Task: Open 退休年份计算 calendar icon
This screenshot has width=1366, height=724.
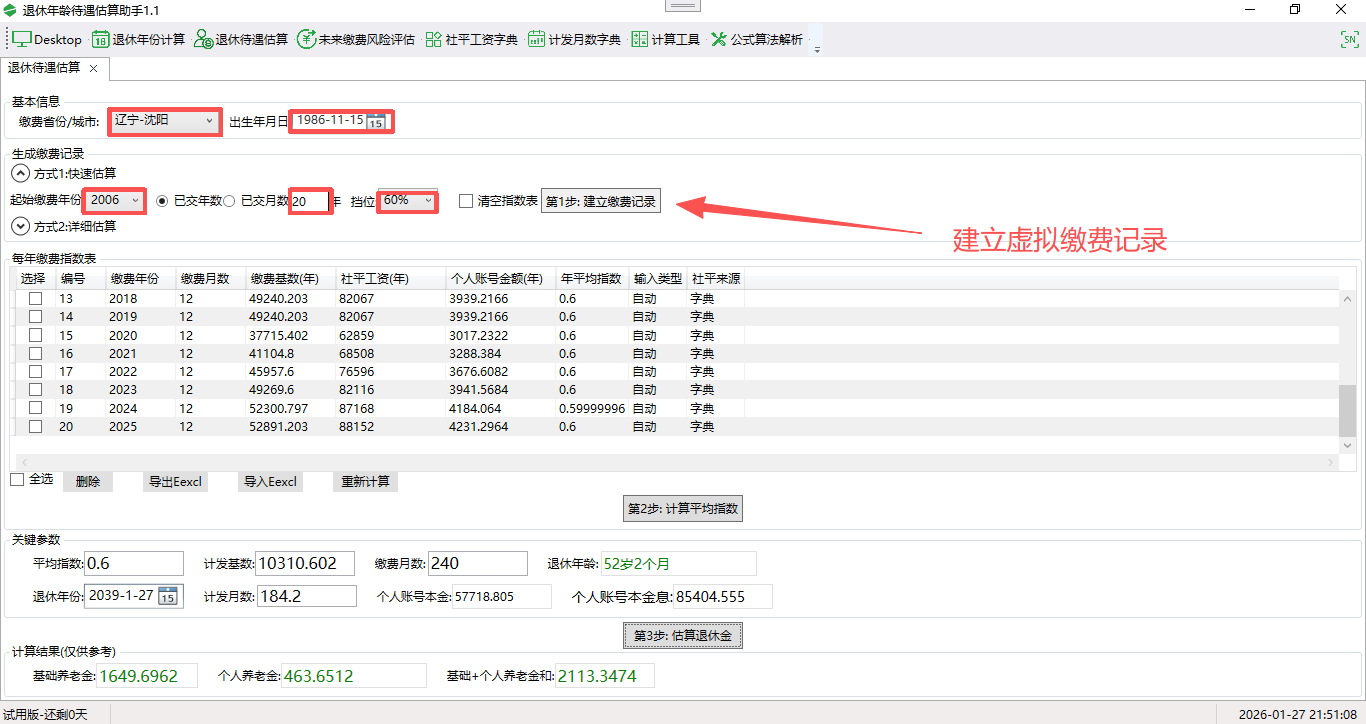Action: [x=100, y=40]
